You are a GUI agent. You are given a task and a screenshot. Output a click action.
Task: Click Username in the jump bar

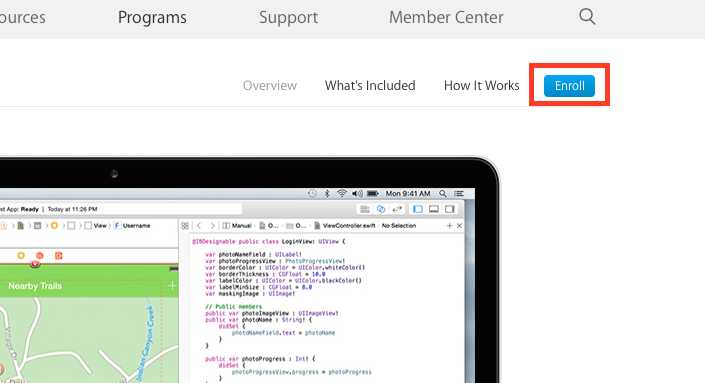(132, 226)
